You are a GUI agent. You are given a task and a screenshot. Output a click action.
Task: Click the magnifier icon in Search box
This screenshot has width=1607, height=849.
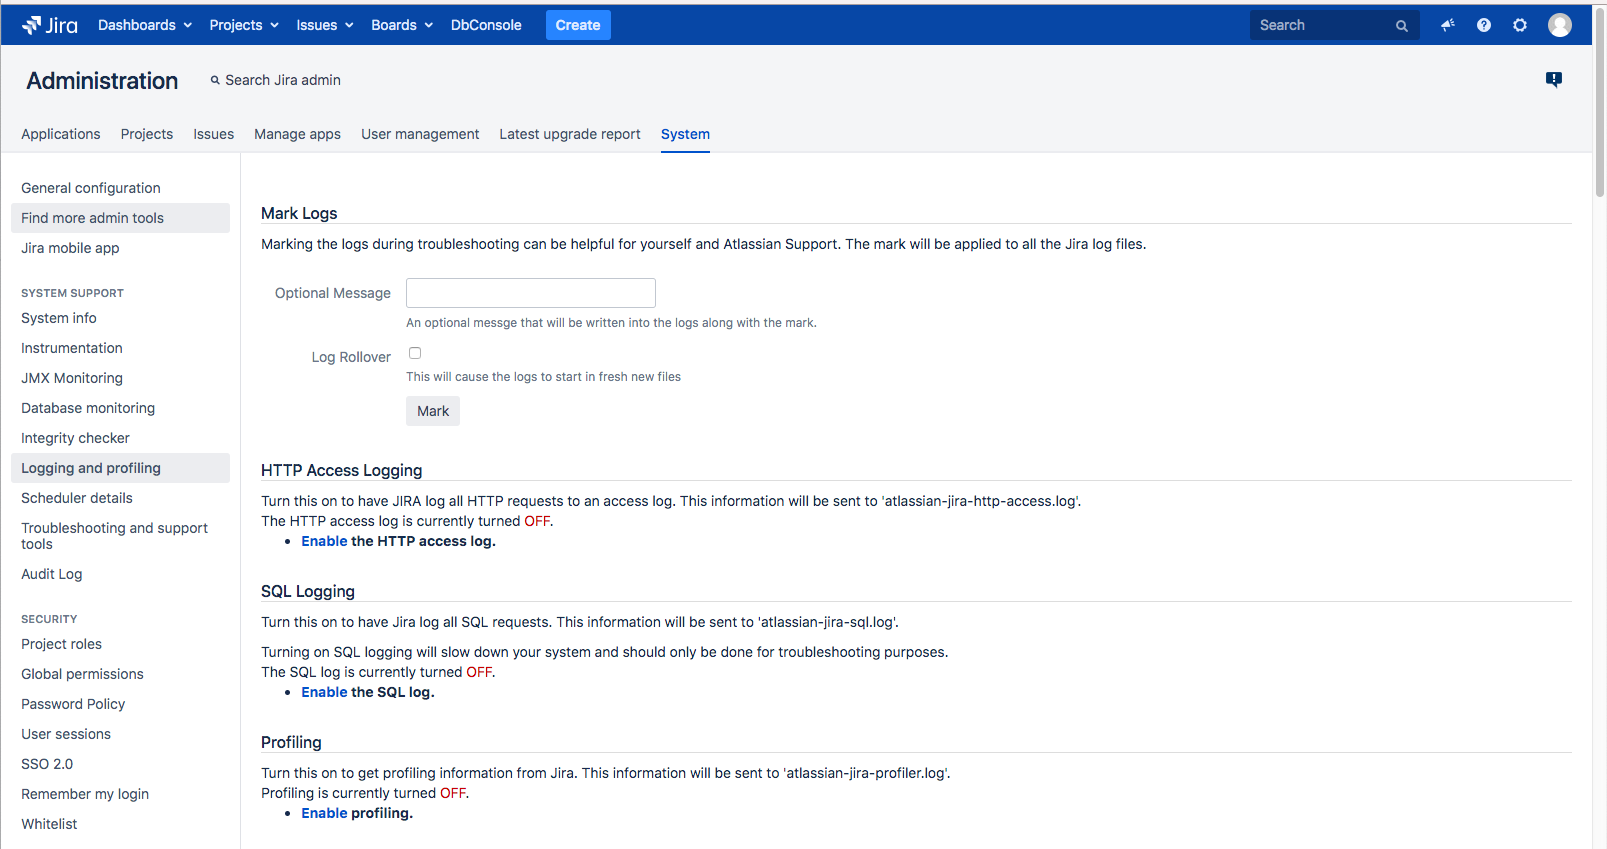coord(1401,26)
